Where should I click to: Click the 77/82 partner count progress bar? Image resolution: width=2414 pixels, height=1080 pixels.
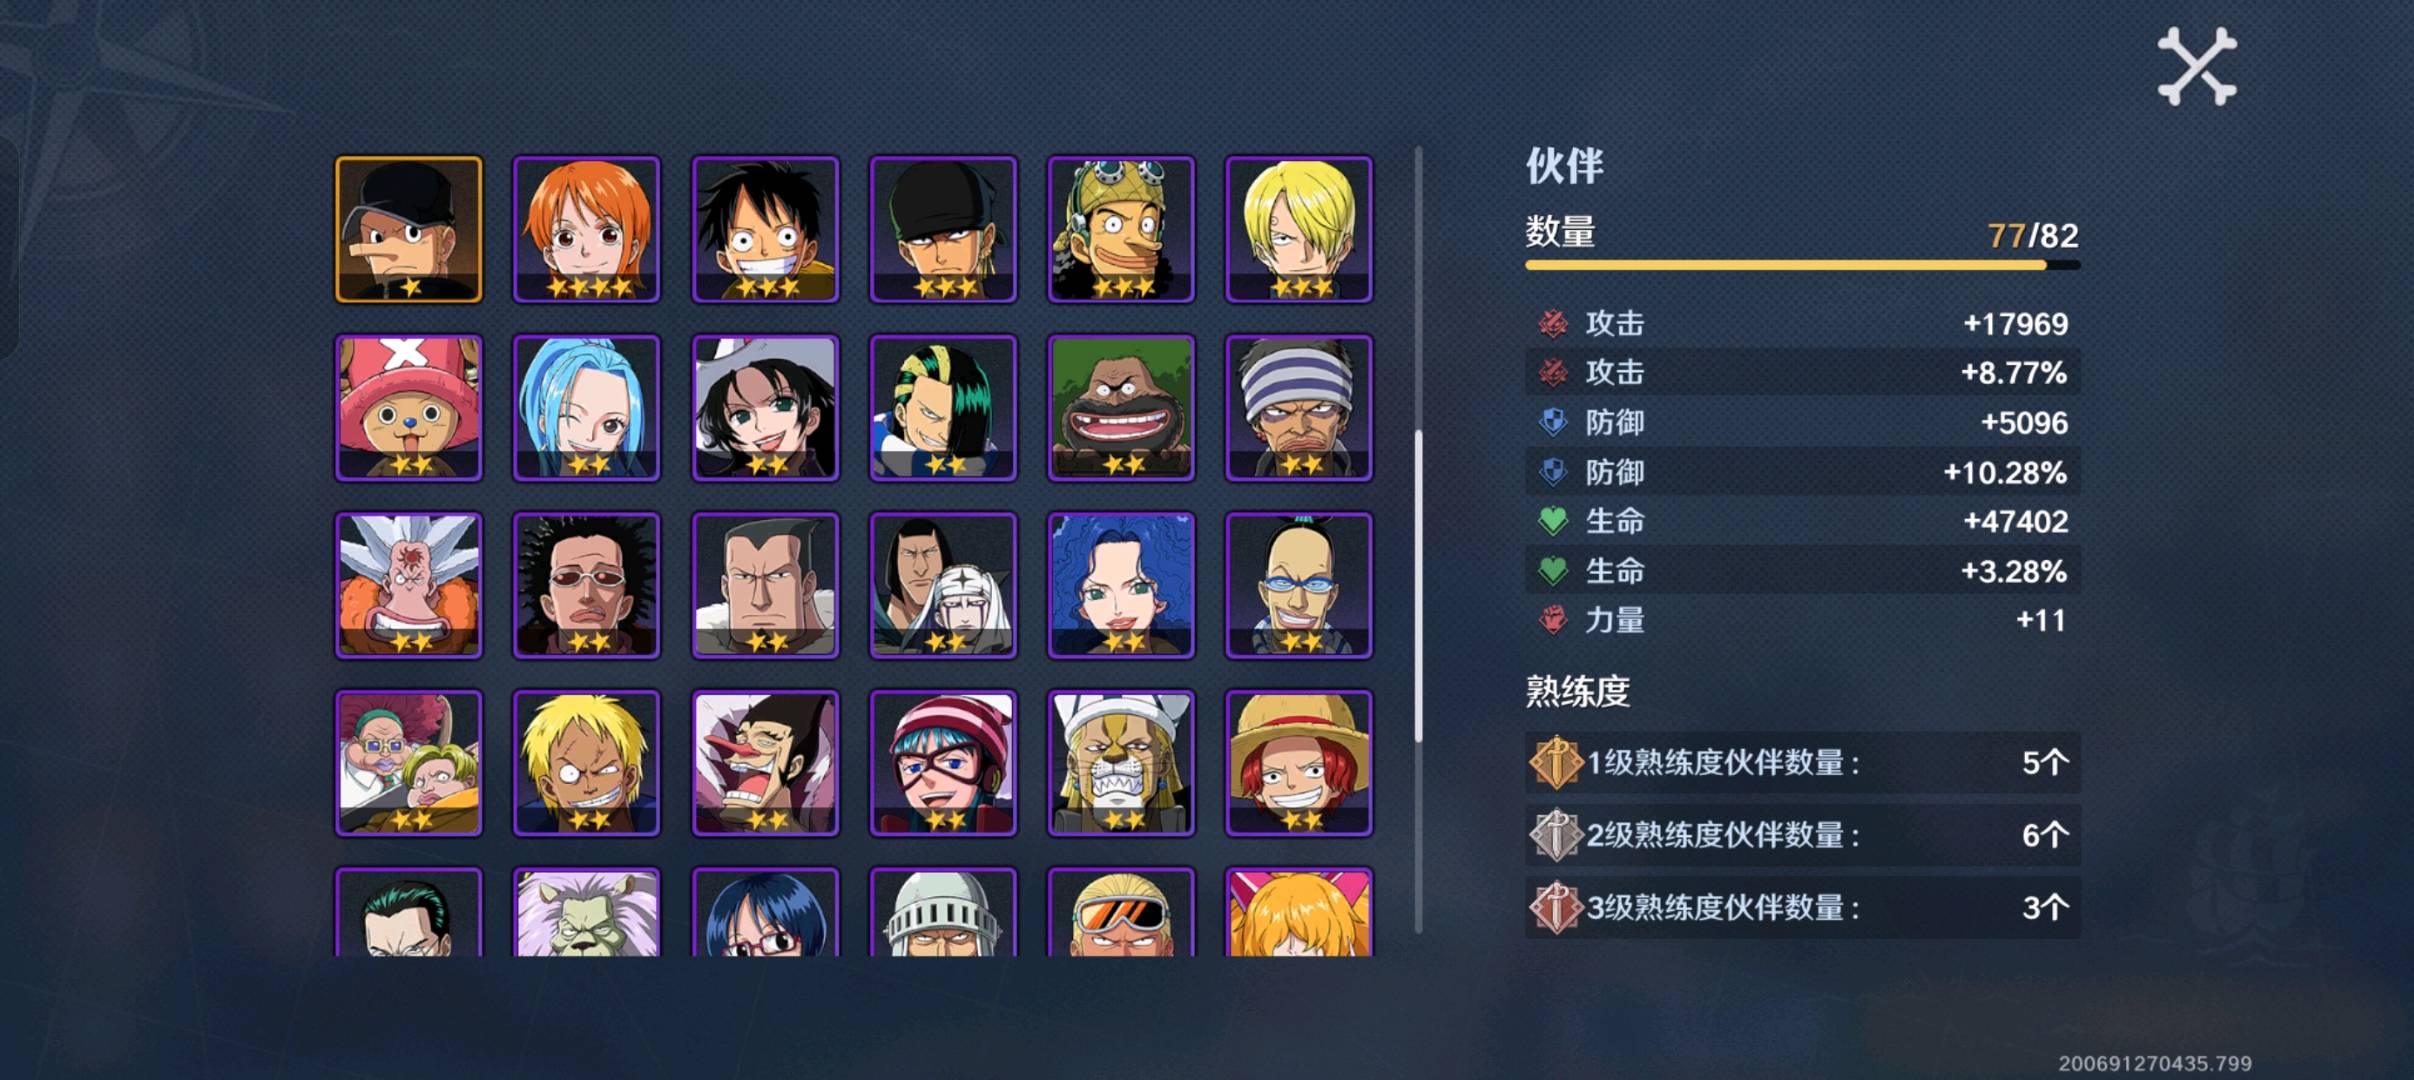1802,265
